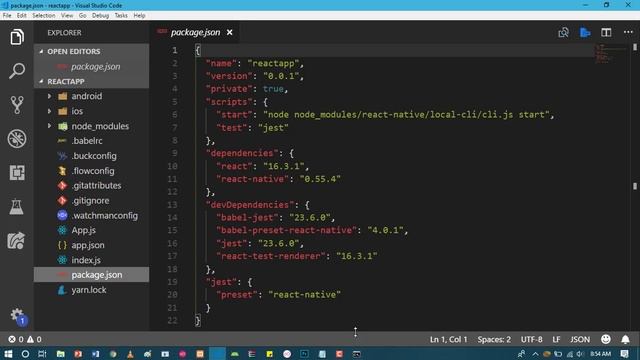Screen dimensions: 640x360
Task: Change indentation via Spaces: 2
Action: click(494, 339)
